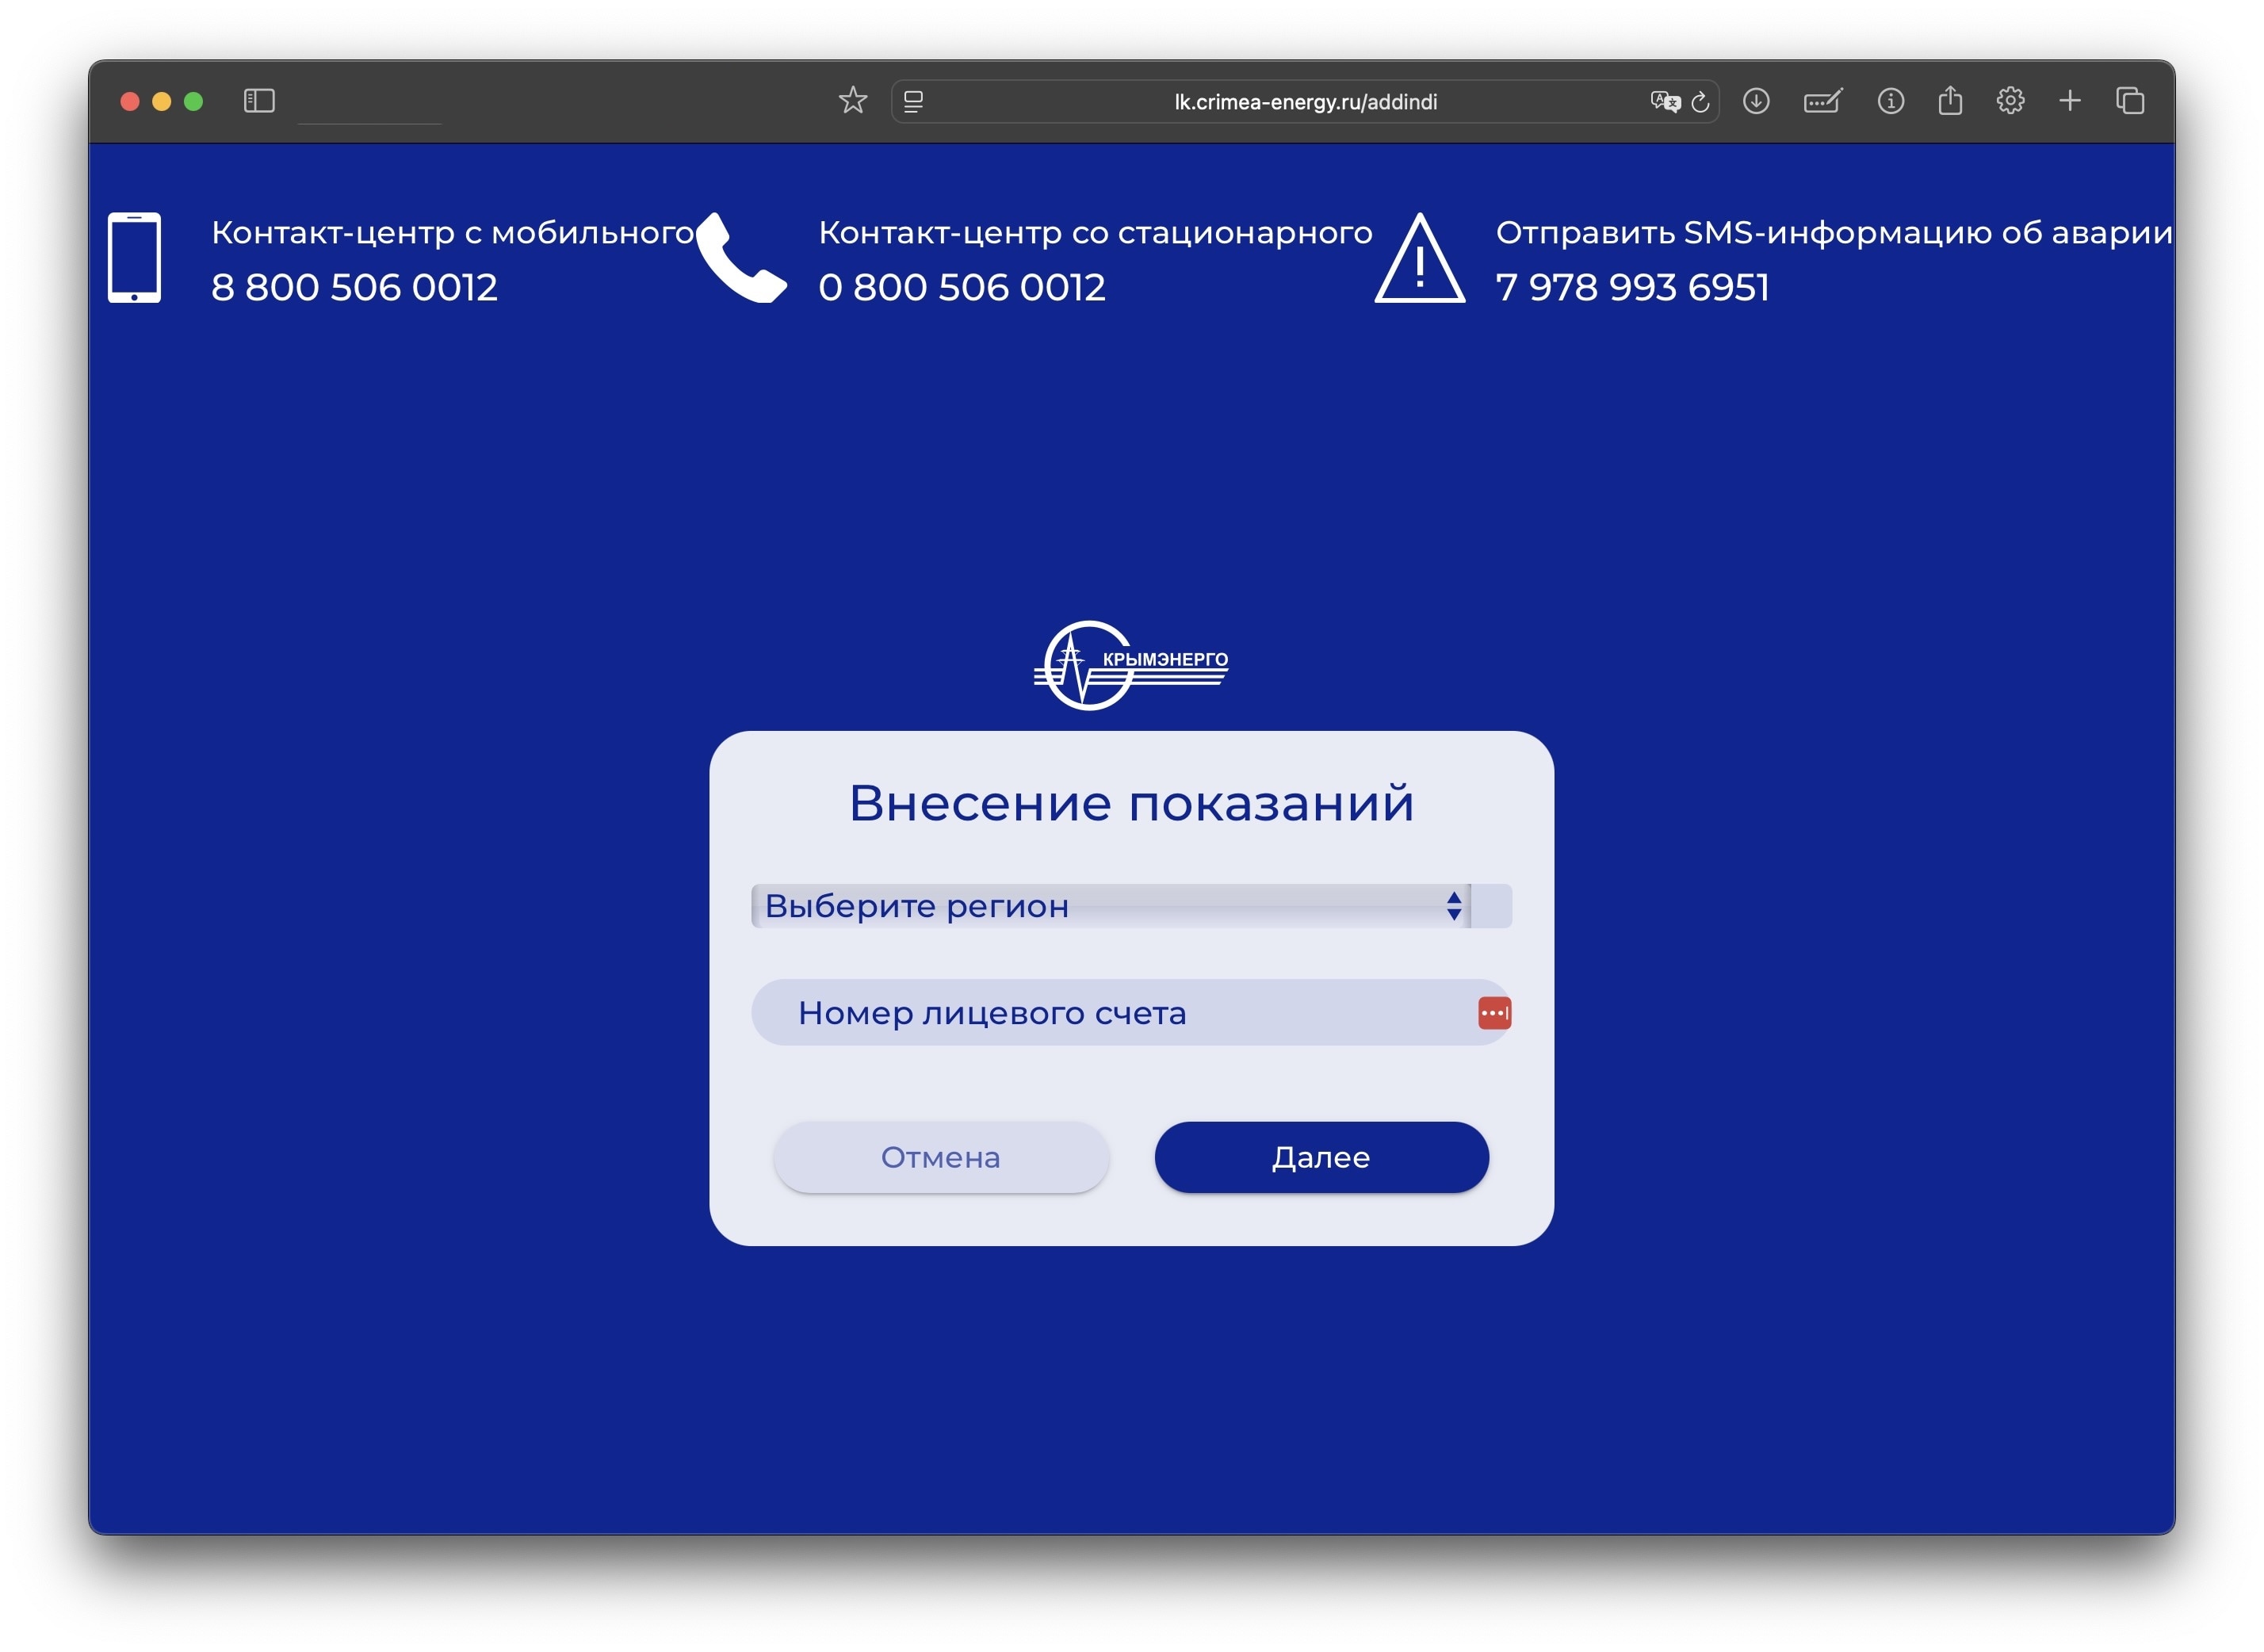Bookmark page with the star icon

852,100
